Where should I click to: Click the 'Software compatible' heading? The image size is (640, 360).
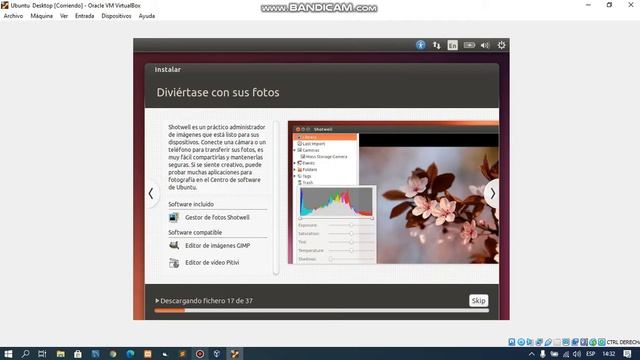(195, 232)
